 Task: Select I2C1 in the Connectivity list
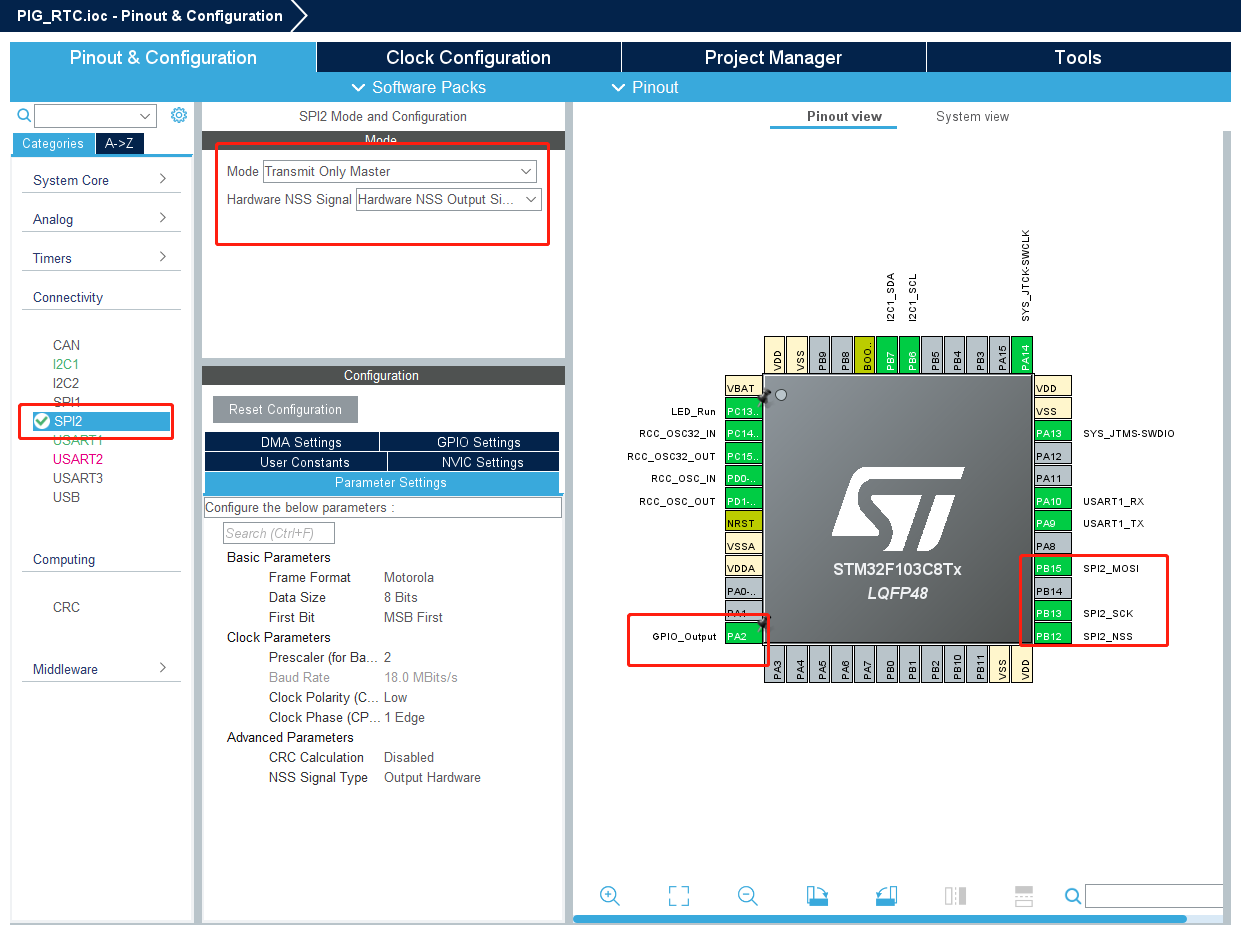[66, 364]
